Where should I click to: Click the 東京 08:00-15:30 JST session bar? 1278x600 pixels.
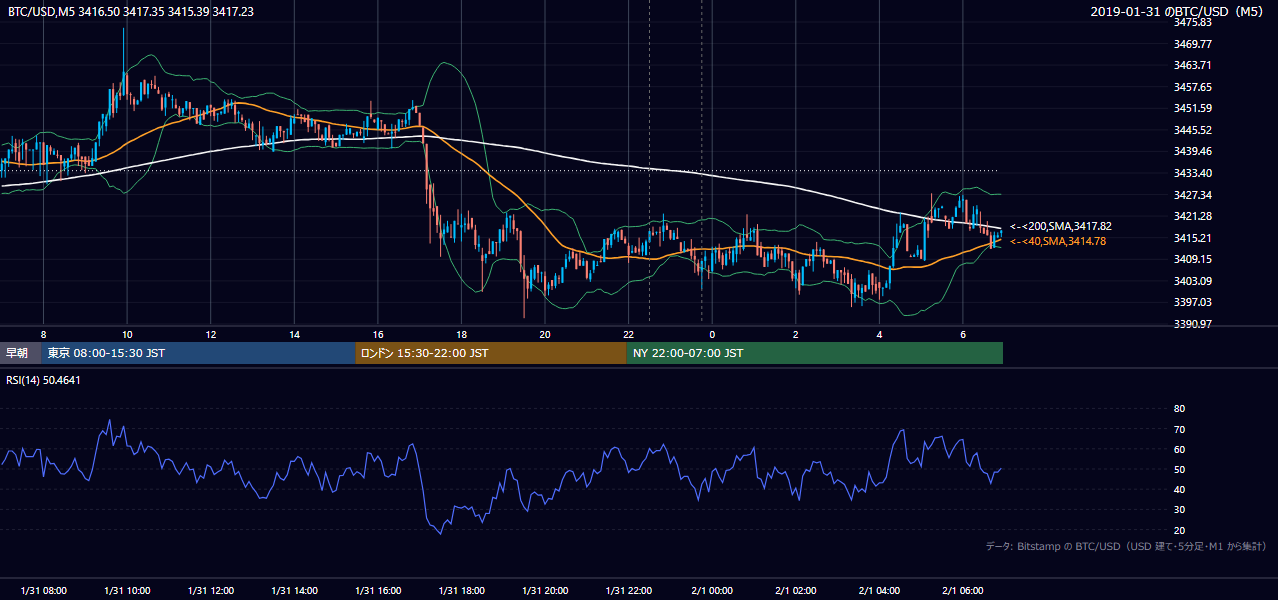[198, 353]
